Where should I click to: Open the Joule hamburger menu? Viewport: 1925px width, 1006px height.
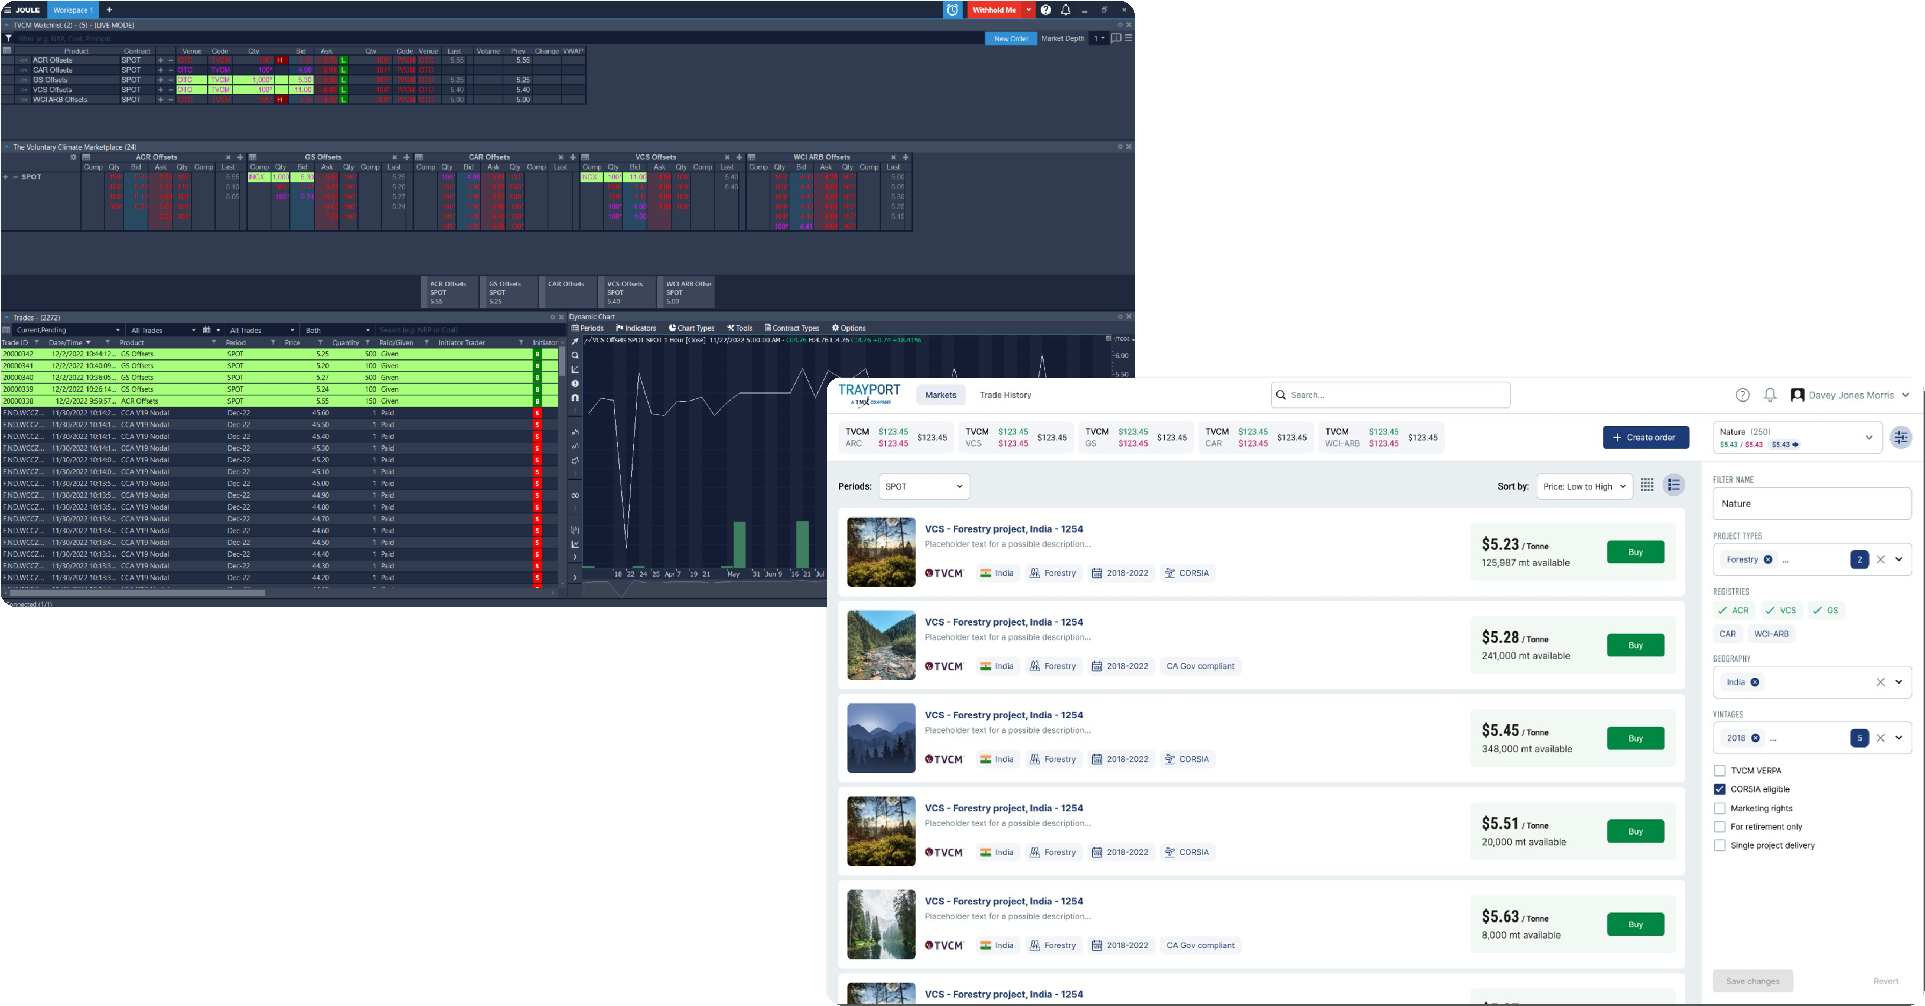click(7, 10)
